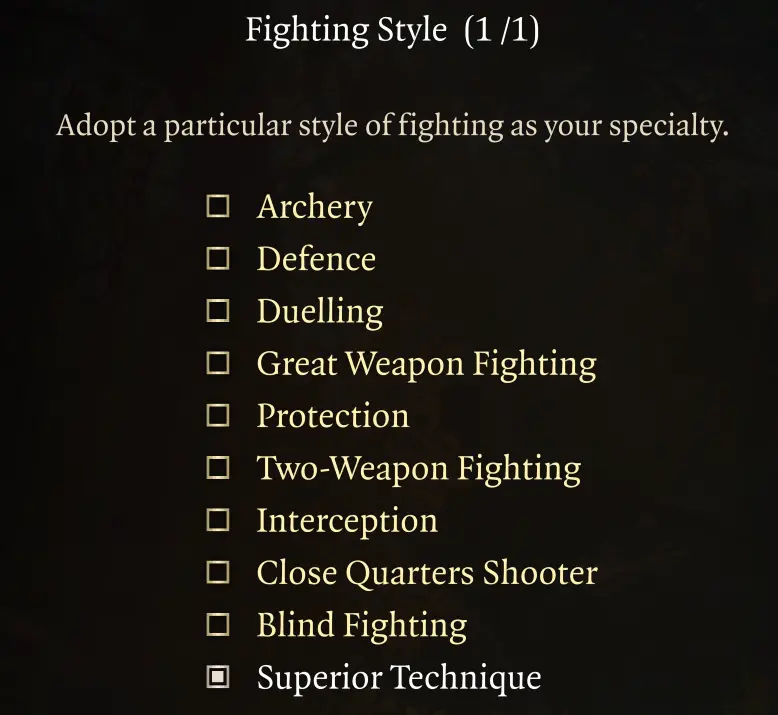Viewport: 778px width, 715px height.
Task: Pick the Interception label
Action: (x=347, y=522)
